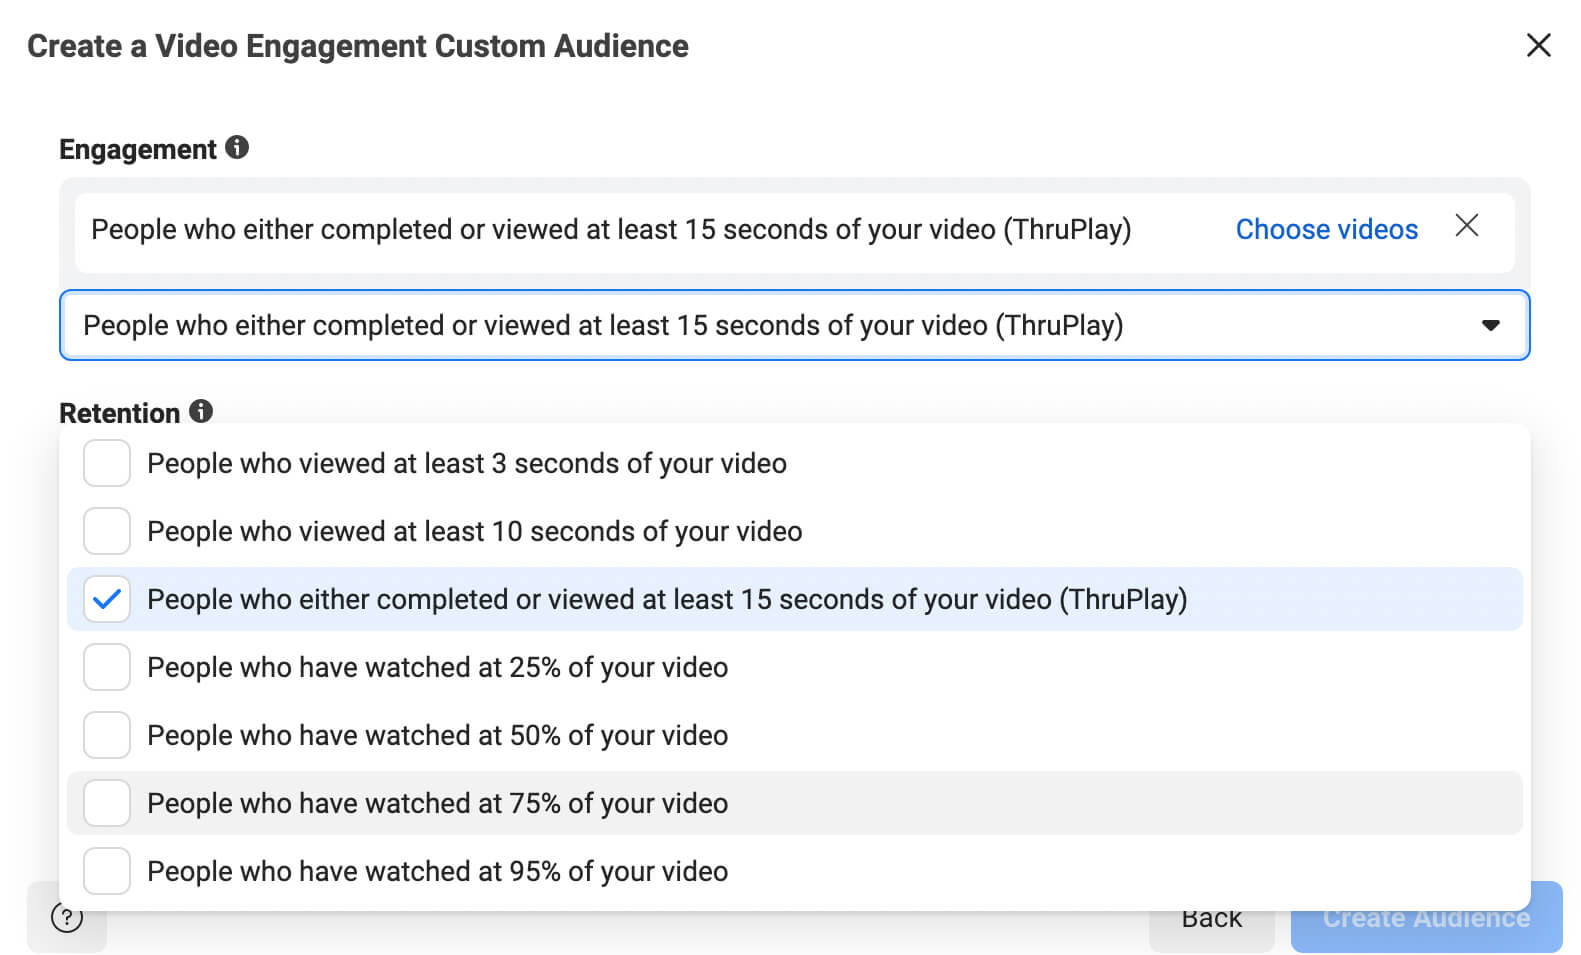Remove the selected ThruPlay engagement with X
1581x955 pixels.
1466,226
